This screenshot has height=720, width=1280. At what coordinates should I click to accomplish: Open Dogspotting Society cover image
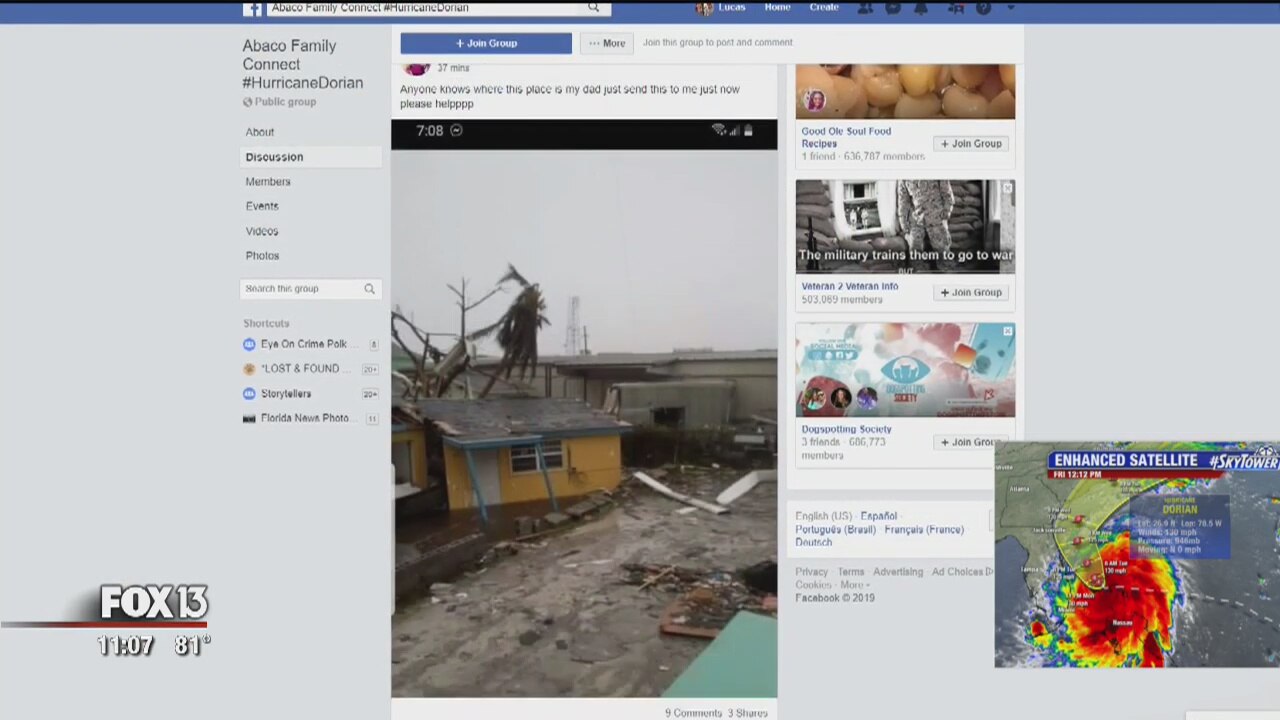[905, 370]
